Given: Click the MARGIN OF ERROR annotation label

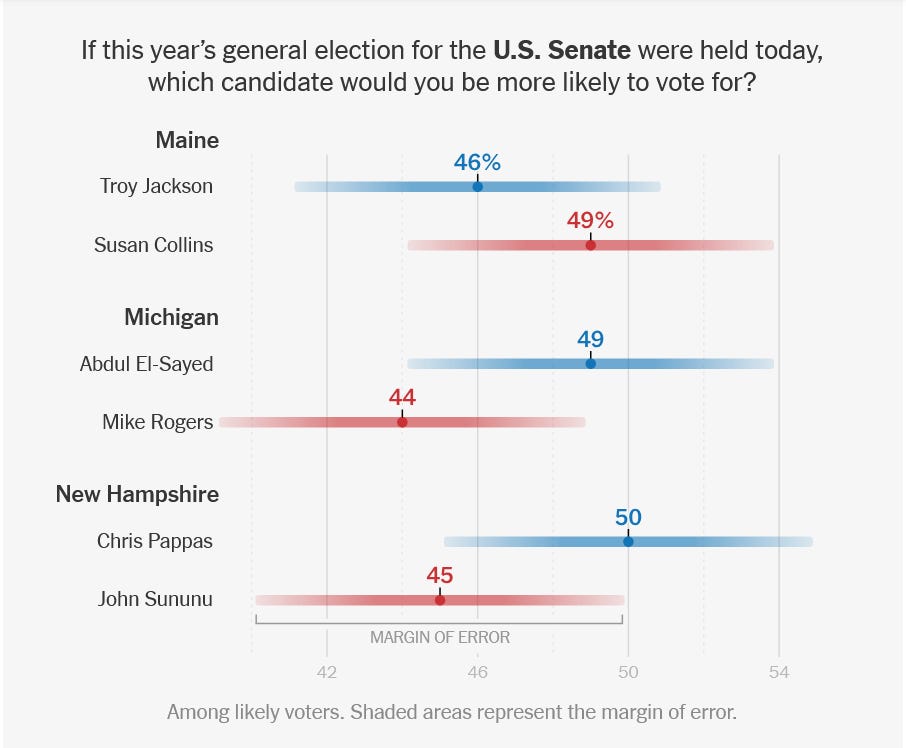Looking at the screenshot, I should coord(440,637).
